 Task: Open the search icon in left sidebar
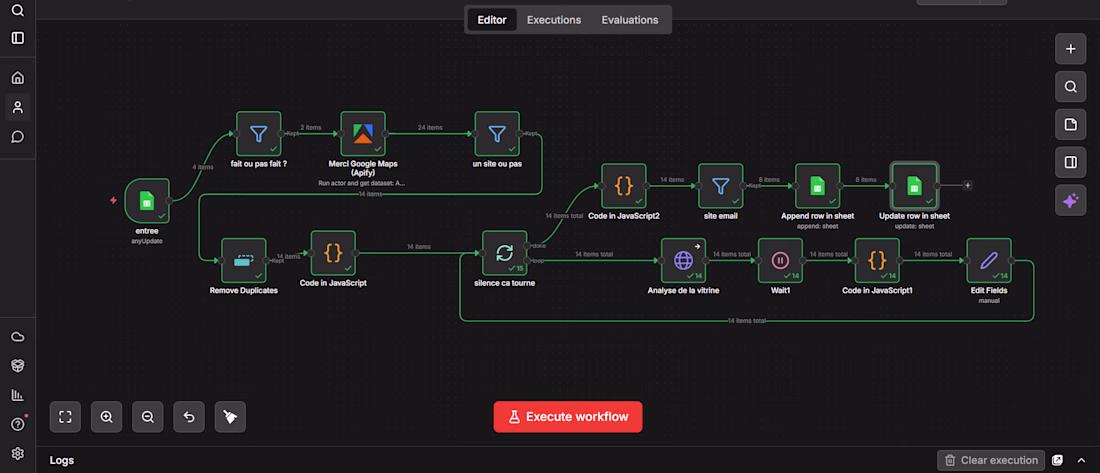point(18,11)
